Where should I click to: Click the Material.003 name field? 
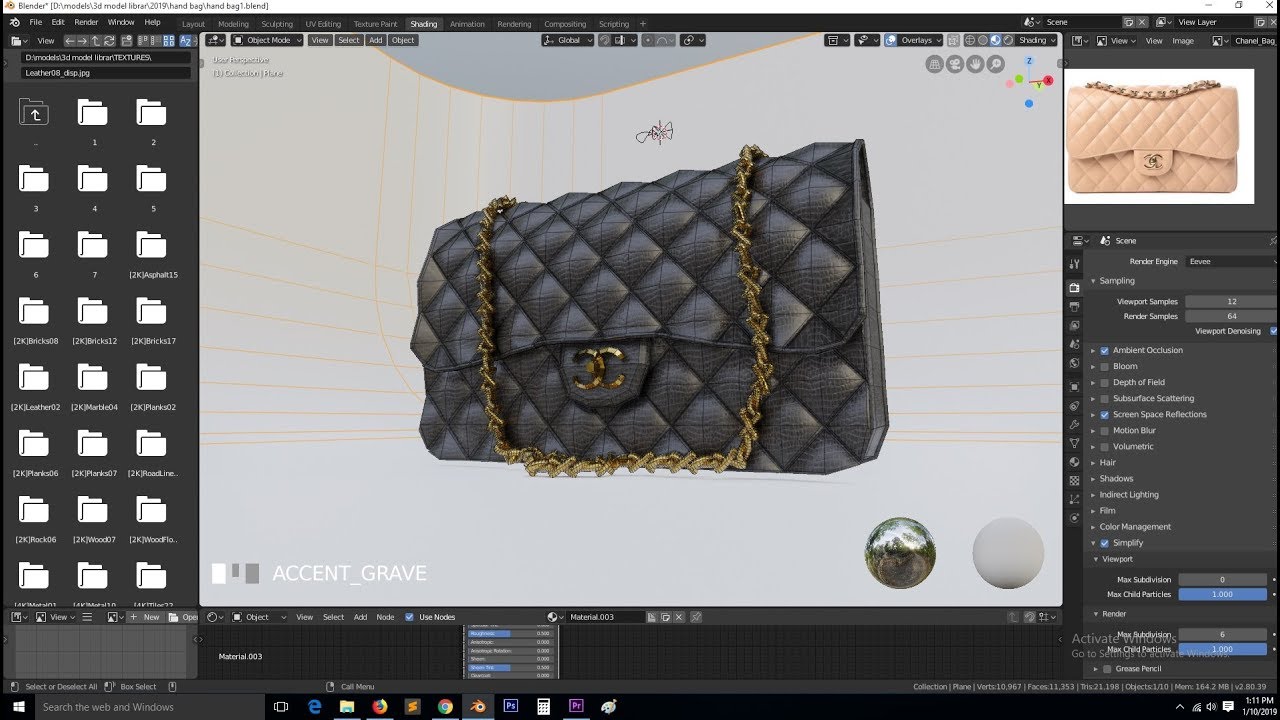pyautogui.click(x=606, y=617)
